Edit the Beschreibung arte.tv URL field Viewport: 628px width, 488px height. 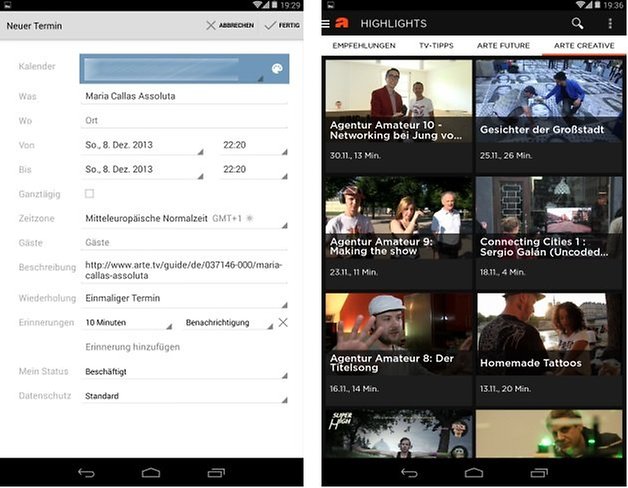(184, 270)
